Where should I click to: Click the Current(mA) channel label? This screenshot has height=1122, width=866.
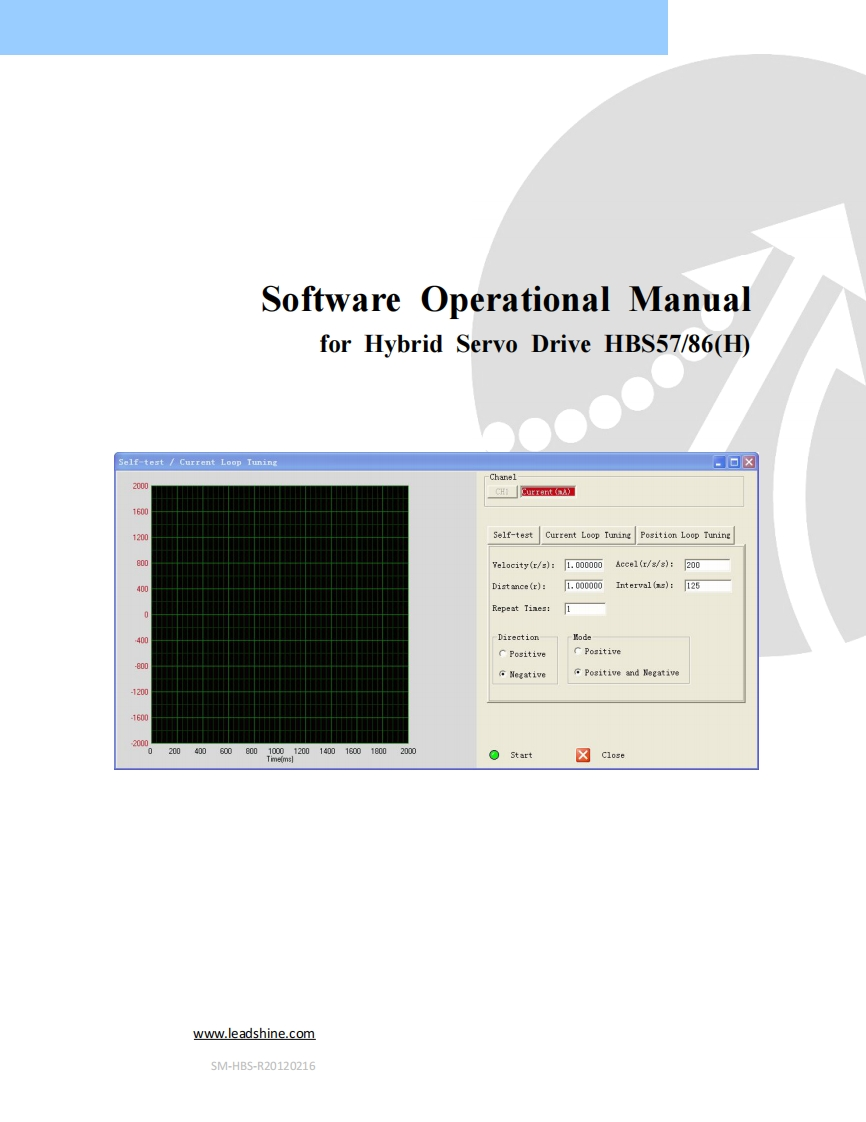546,493
